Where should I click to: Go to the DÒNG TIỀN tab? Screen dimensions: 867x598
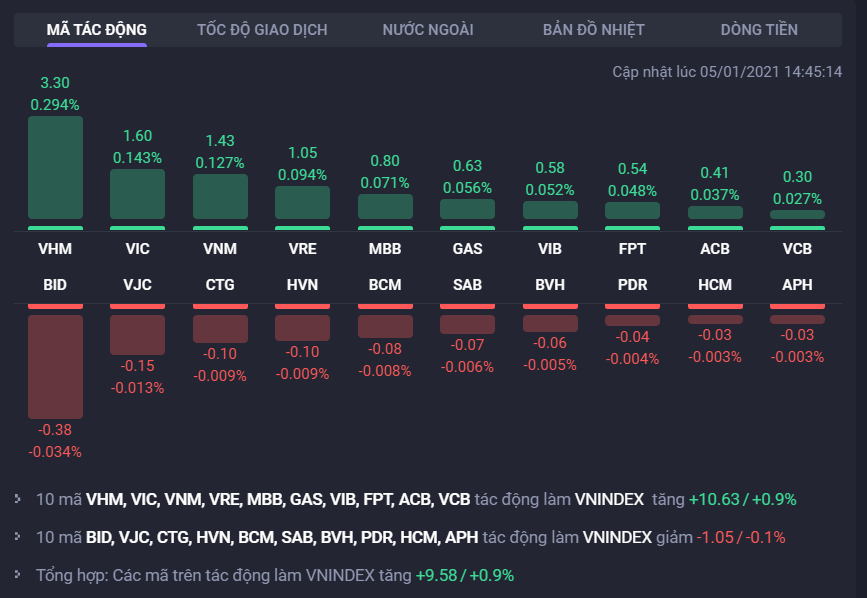[x=759, y=30]
